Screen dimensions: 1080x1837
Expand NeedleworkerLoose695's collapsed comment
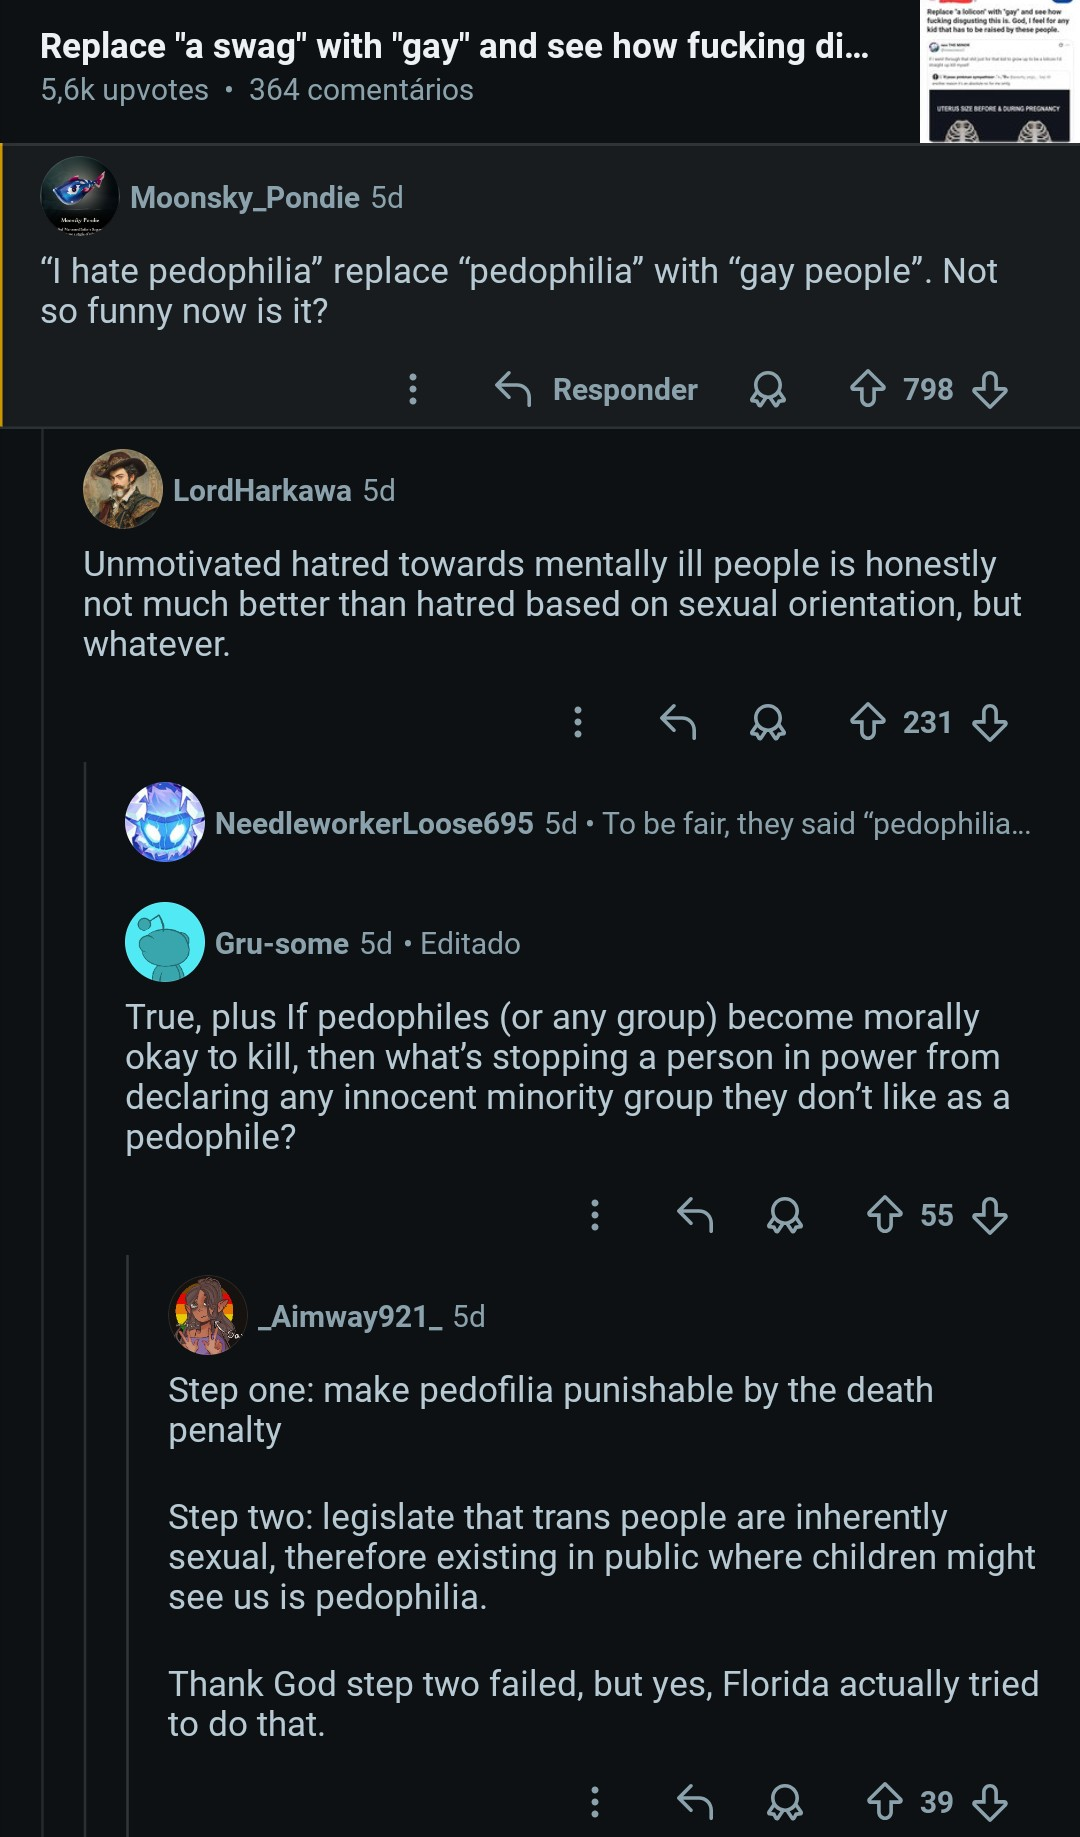tap(620, 823)
